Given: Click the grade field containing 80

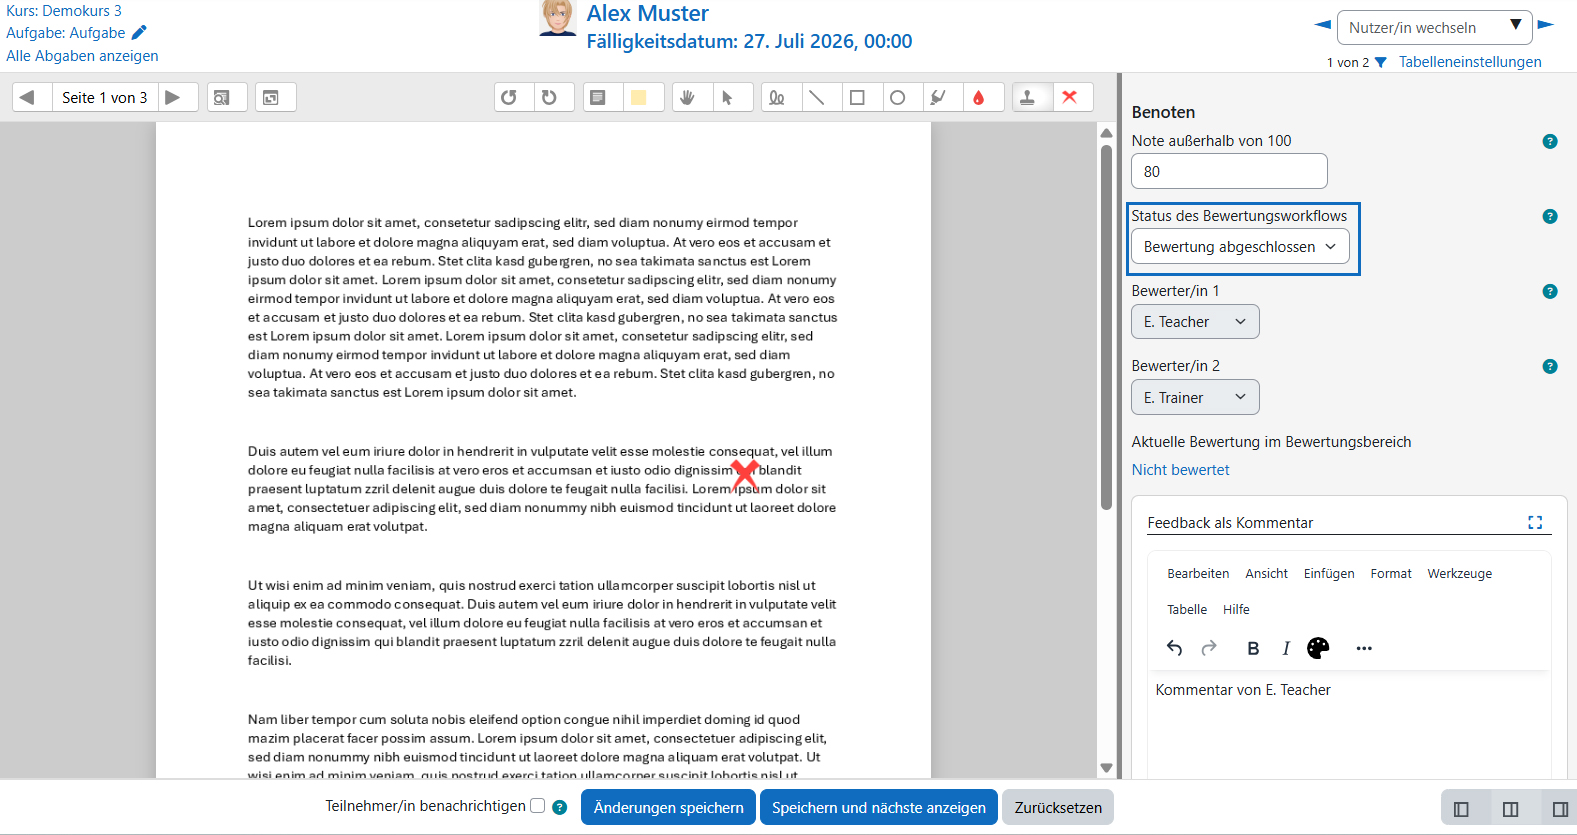Looking at the screenshot, I should (1229, 171).
